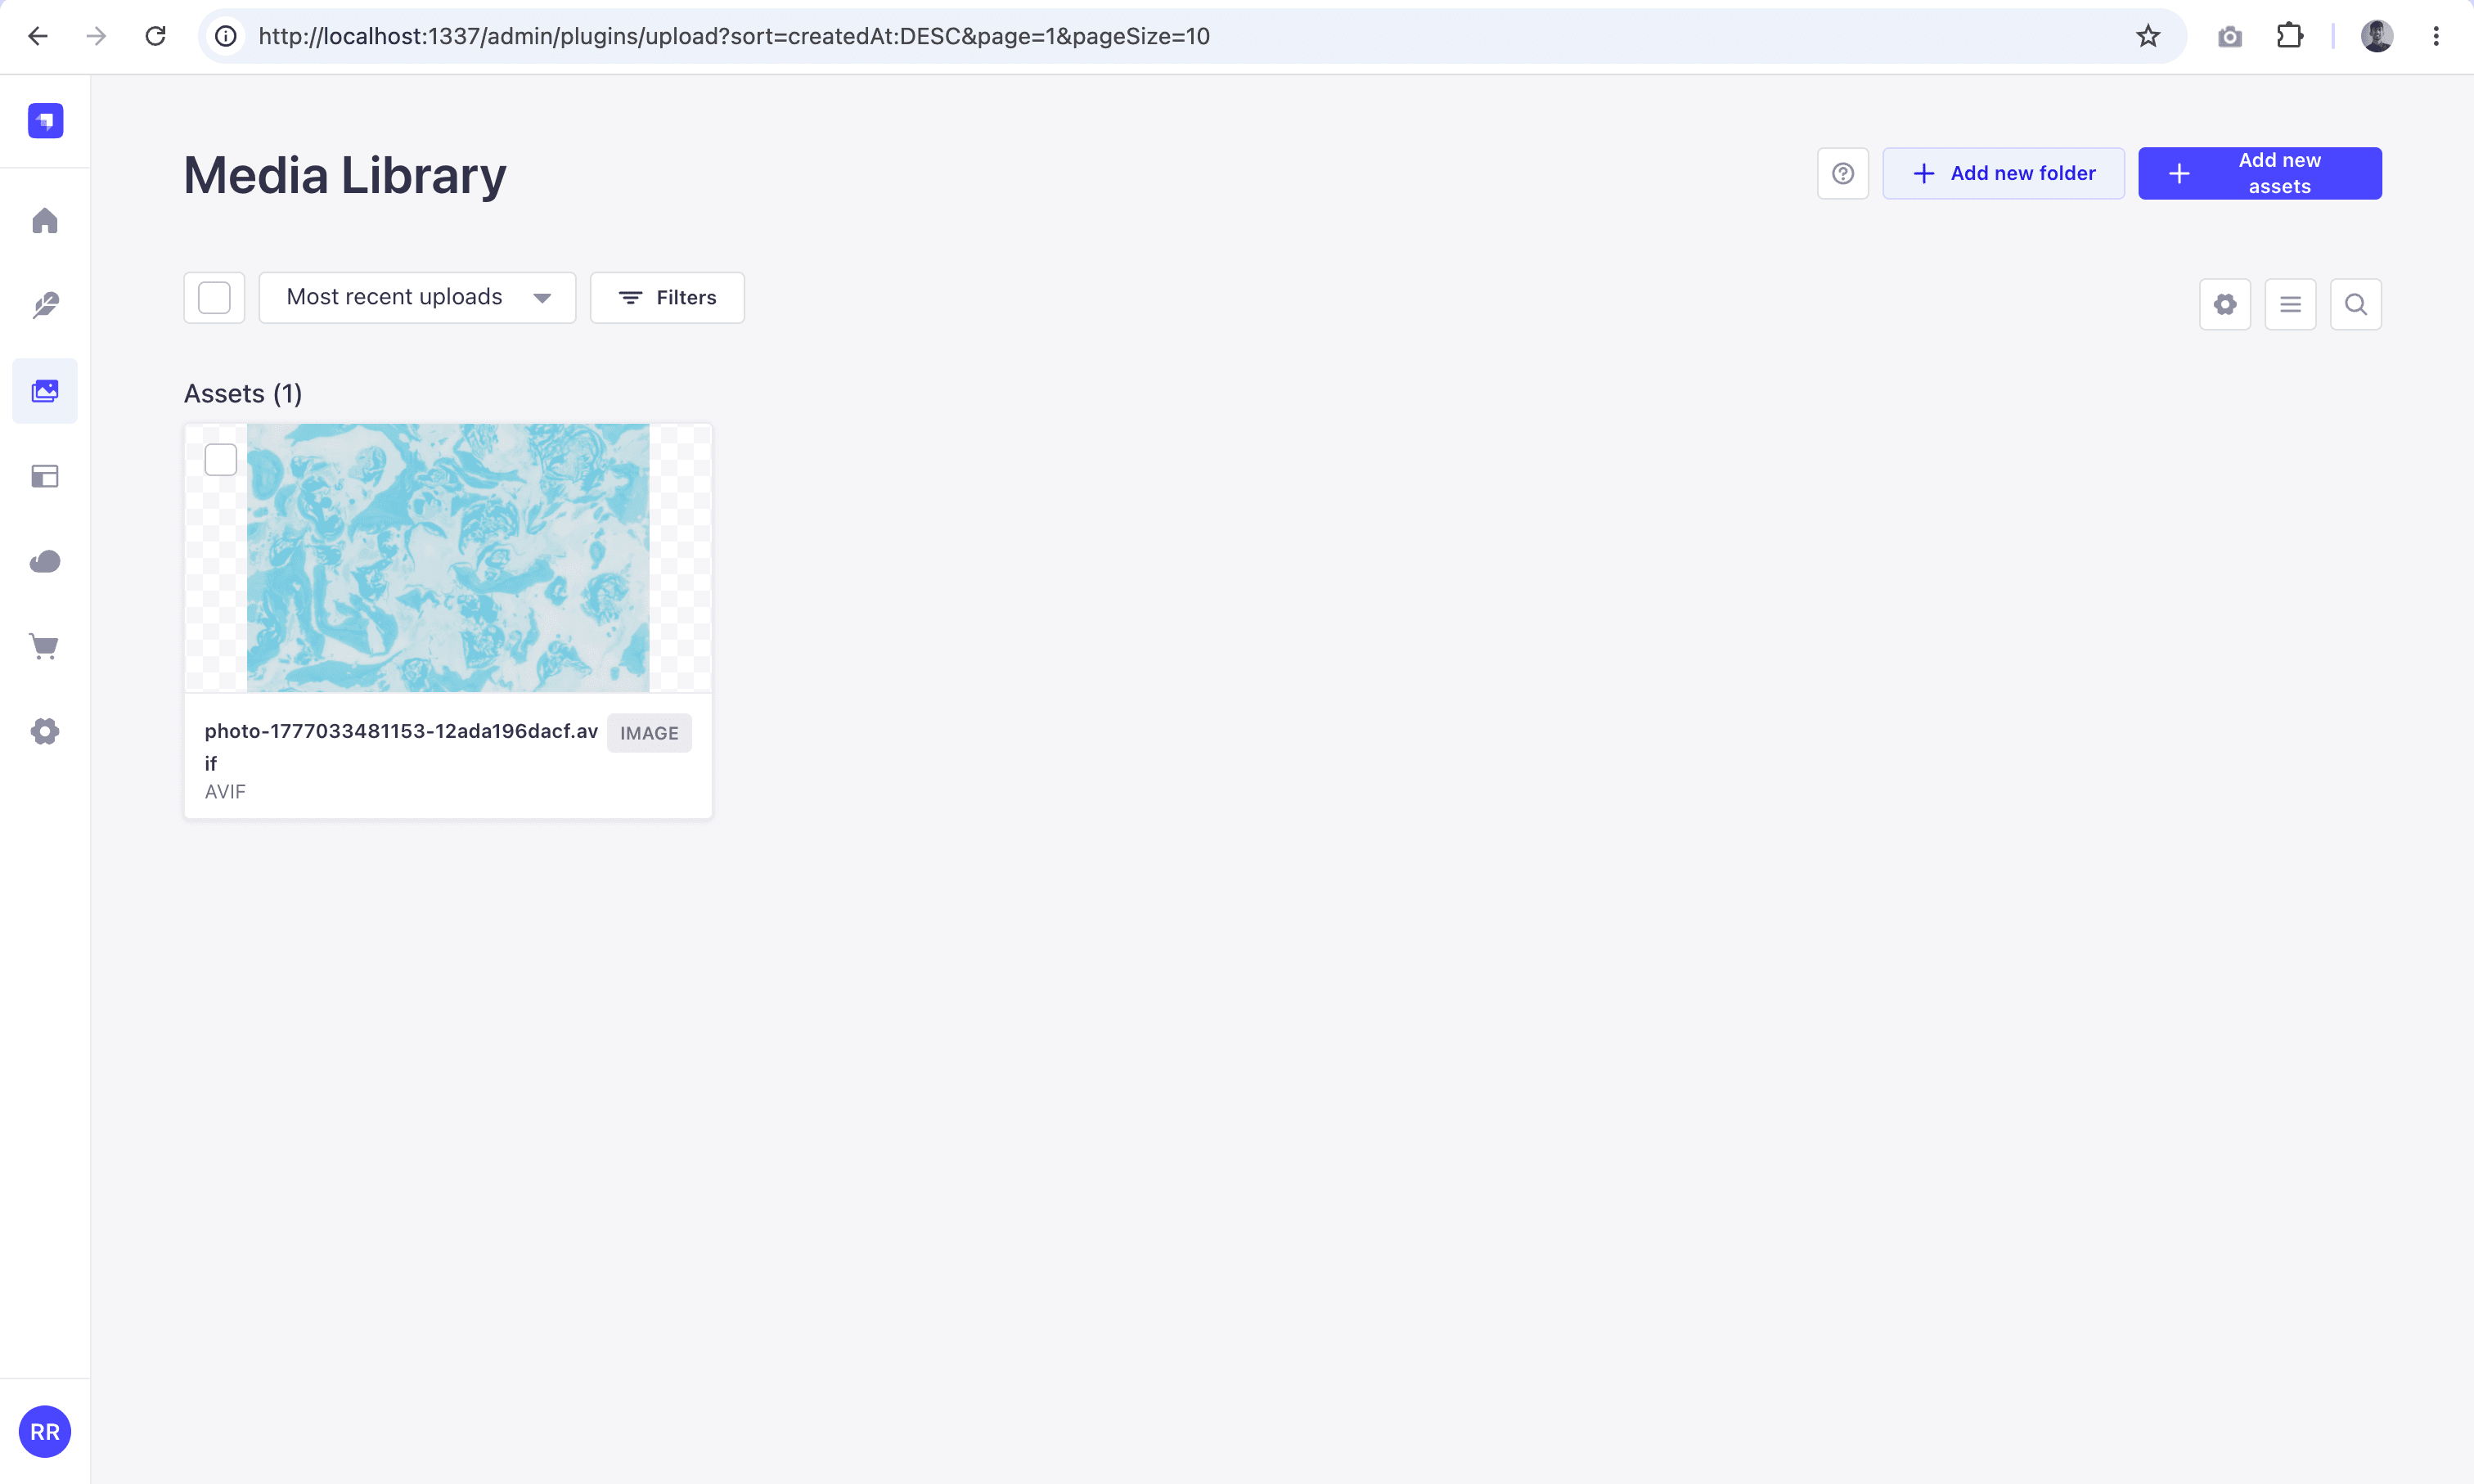
Task: Switch to list view icon
Action: click(x=2290, y=304)
